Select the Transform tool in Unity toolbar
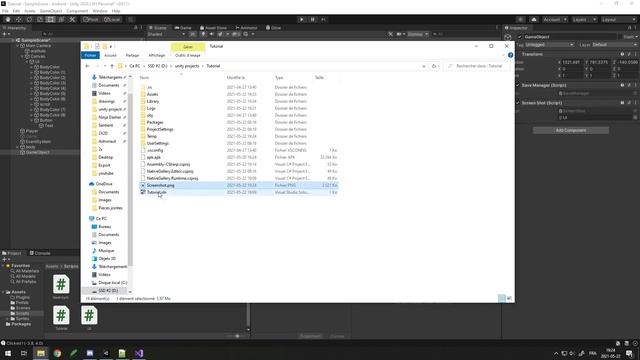The image size is (640, 360). pos(61,19)
